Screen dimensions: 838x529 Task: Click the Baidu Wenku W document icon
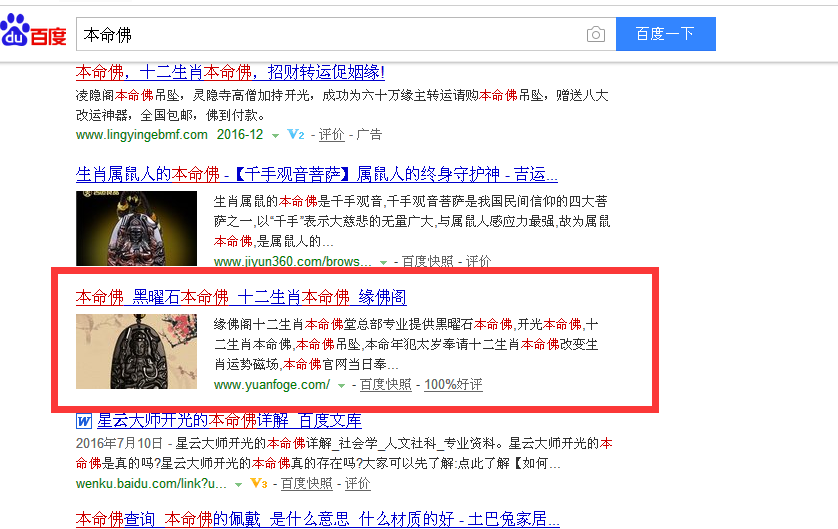84,421
